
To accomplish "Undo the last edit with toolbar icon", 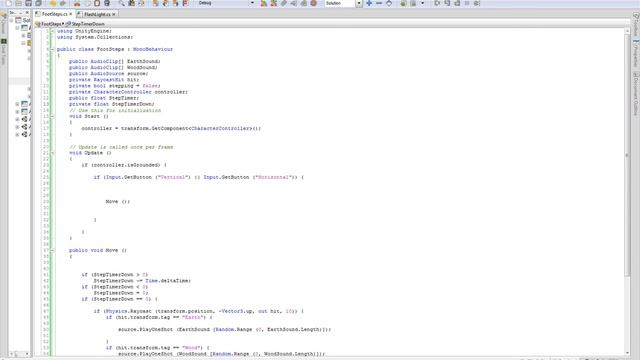I will click(x=53, y=3).
